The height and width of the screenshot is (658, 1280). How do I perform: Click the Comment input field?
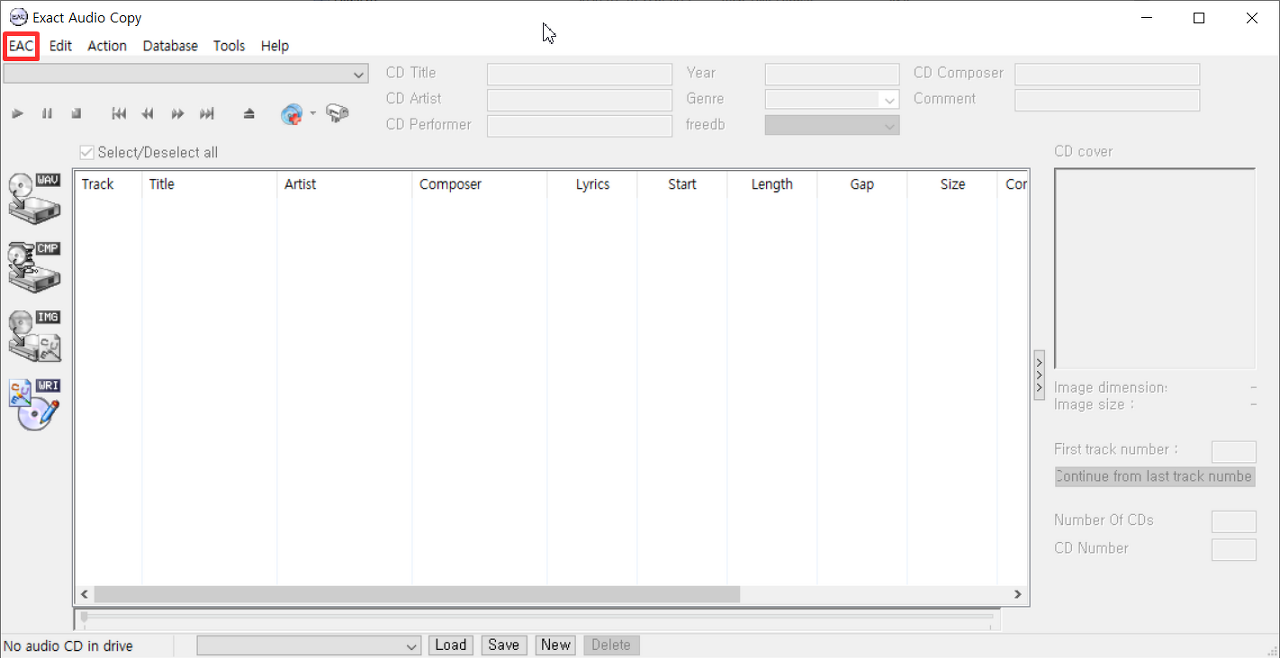pos(1107,100)
